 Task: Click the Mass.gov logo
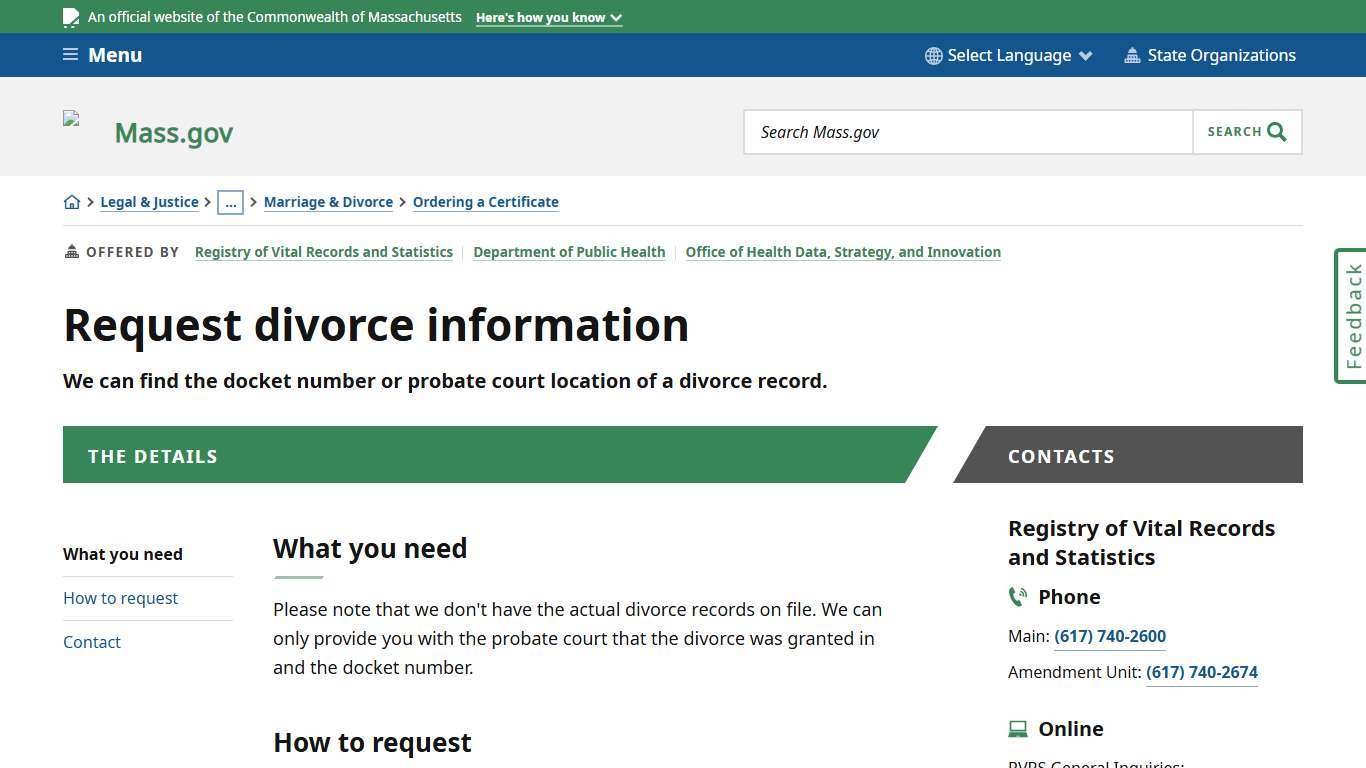coord(173,132)
